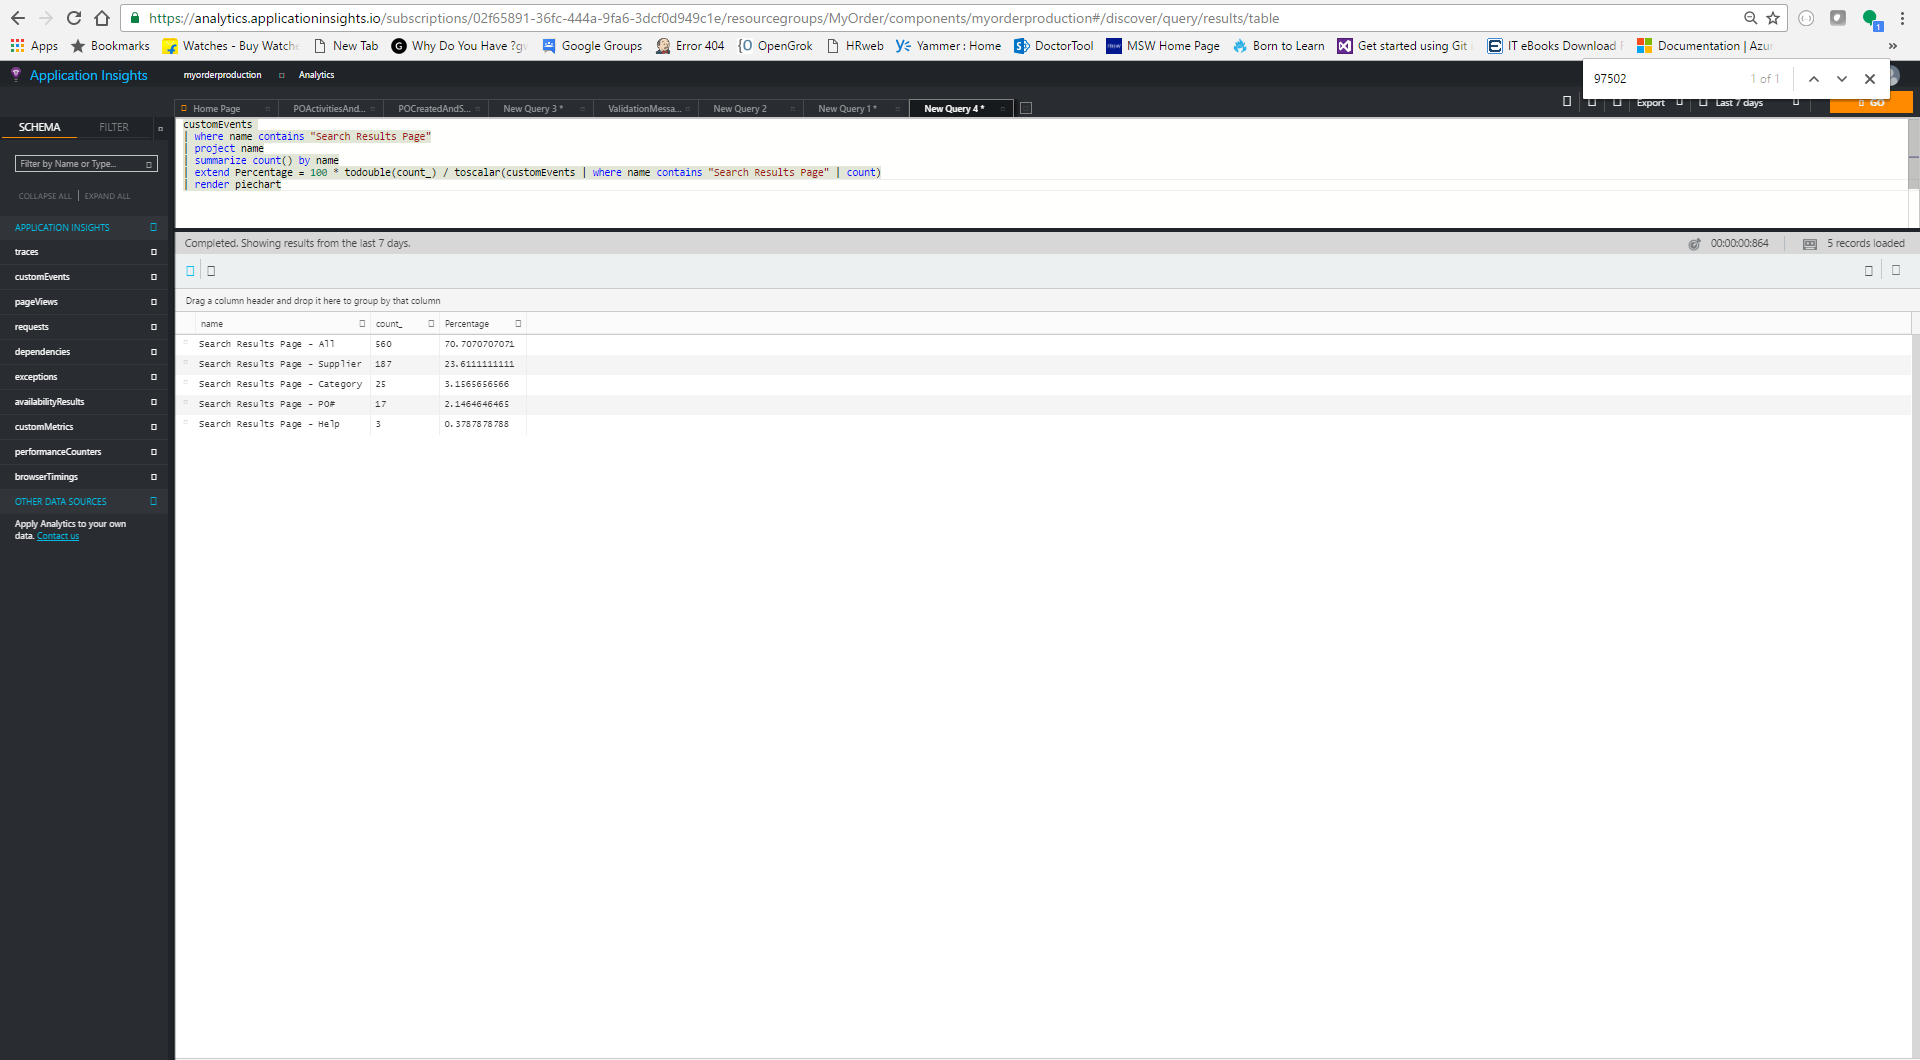Click the icon next to traces table

pyautogui.click(x=153, y=252)
